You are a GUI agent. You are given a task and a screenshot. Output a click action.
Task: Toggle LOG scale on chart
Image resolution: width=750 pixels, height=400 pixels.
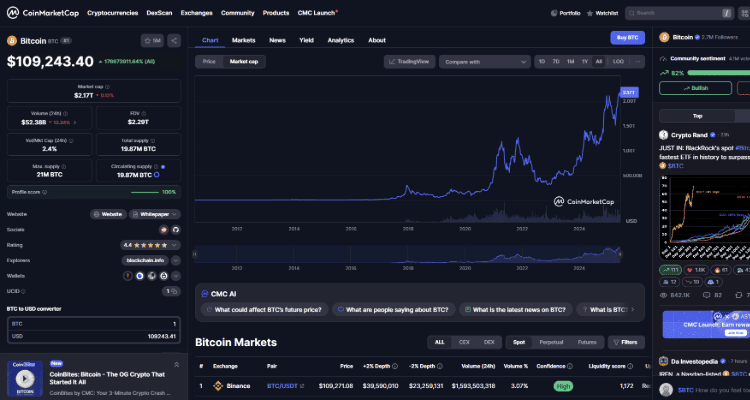[x=618, y=62]
